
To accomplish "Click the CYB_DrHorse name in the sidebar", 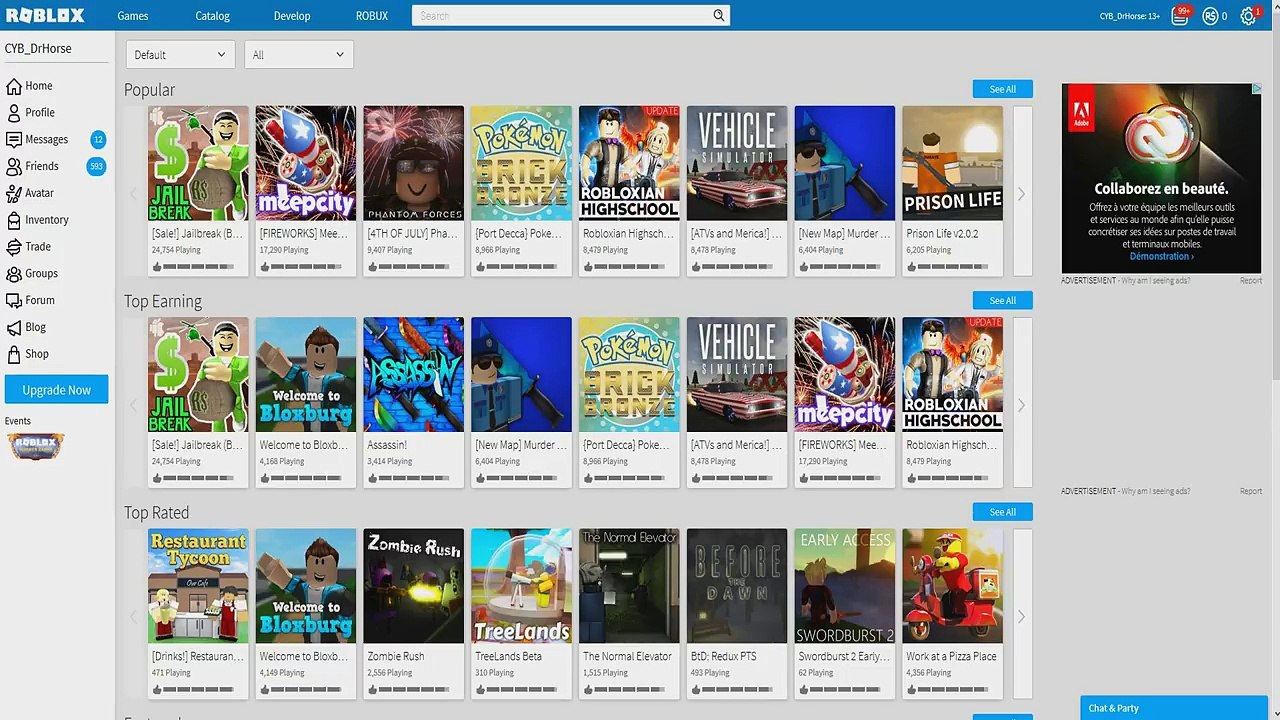I will tap(38, 49).
